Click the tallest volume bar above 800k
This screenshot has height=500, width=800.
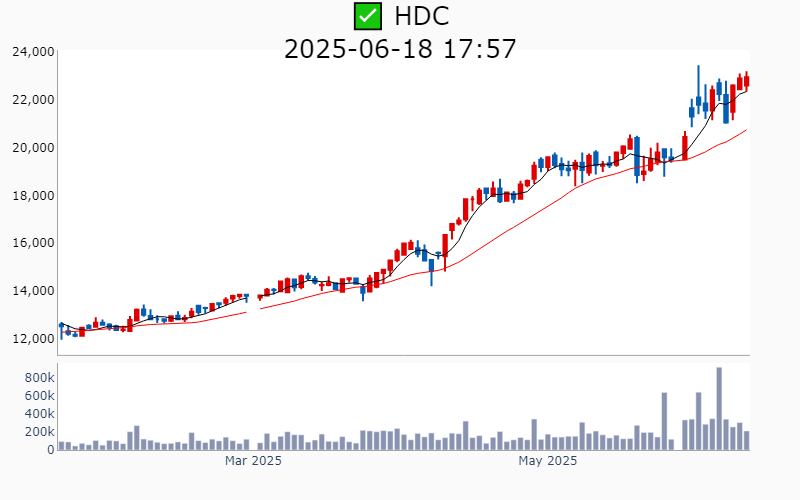point(719,409)
